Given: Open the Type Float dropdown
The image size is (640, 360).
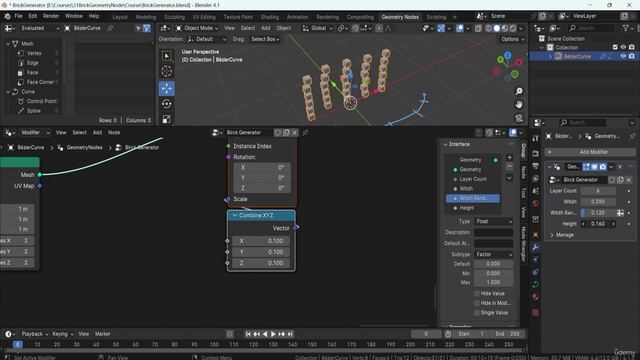Looking at the screenshot, I should (x=493, y=221).
